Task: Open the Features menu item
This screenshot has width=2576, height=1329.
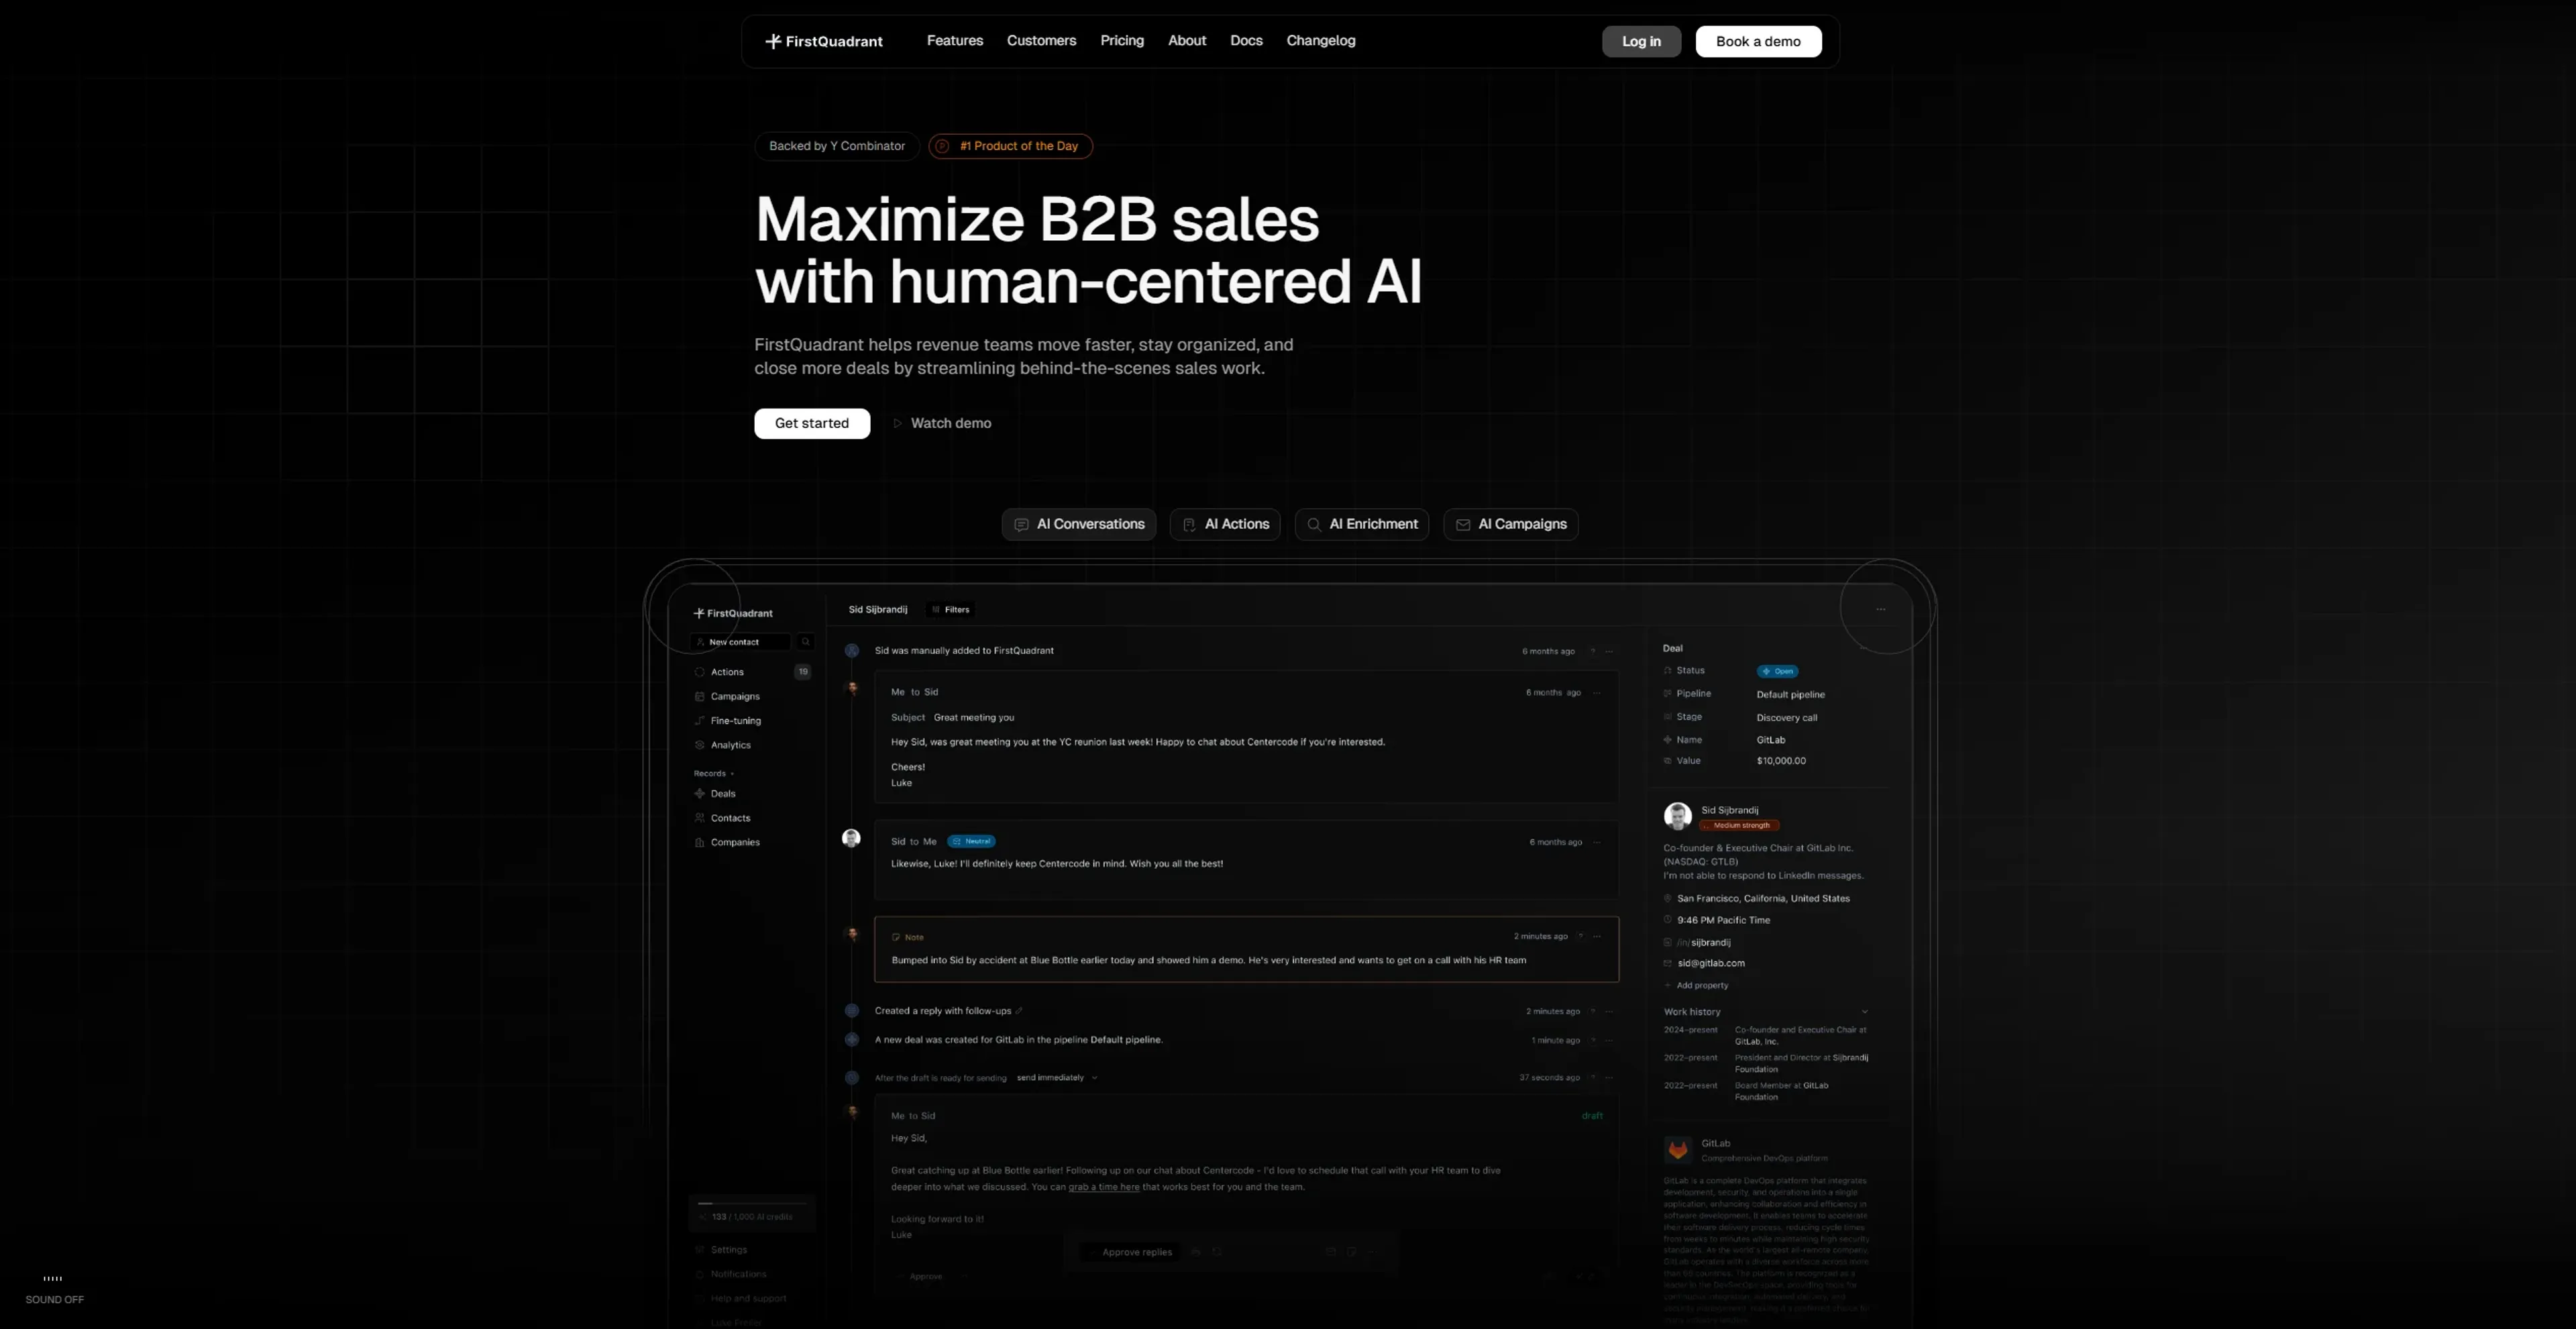Action: pos(954,41)
